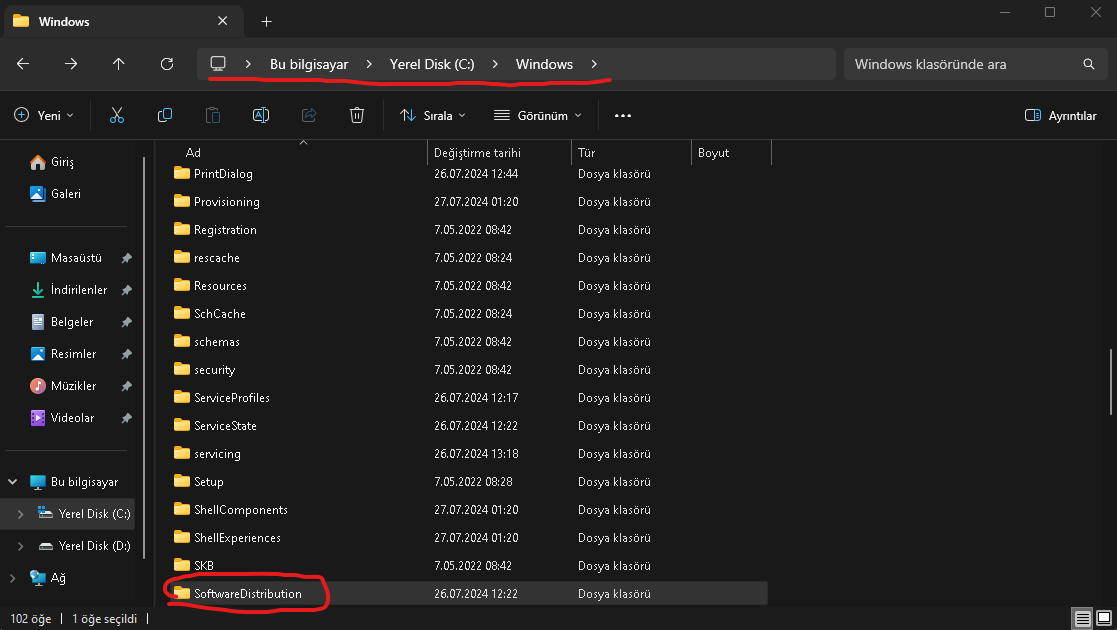Open İndirilenler in sidebar
This screenshot has height=630, width=1117.
[x=68, y=290]
